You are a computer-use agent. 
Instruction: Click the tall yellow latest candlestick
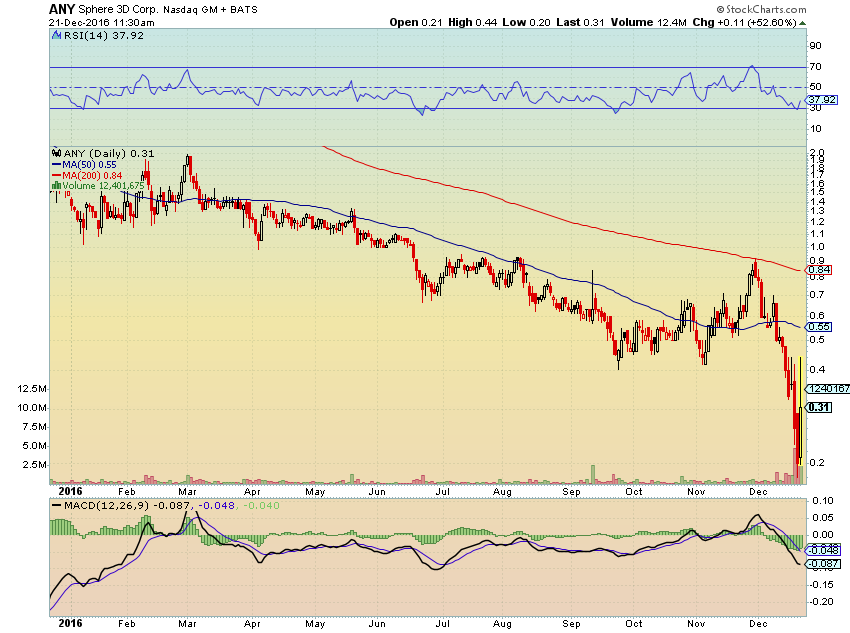tap(801, 410)
